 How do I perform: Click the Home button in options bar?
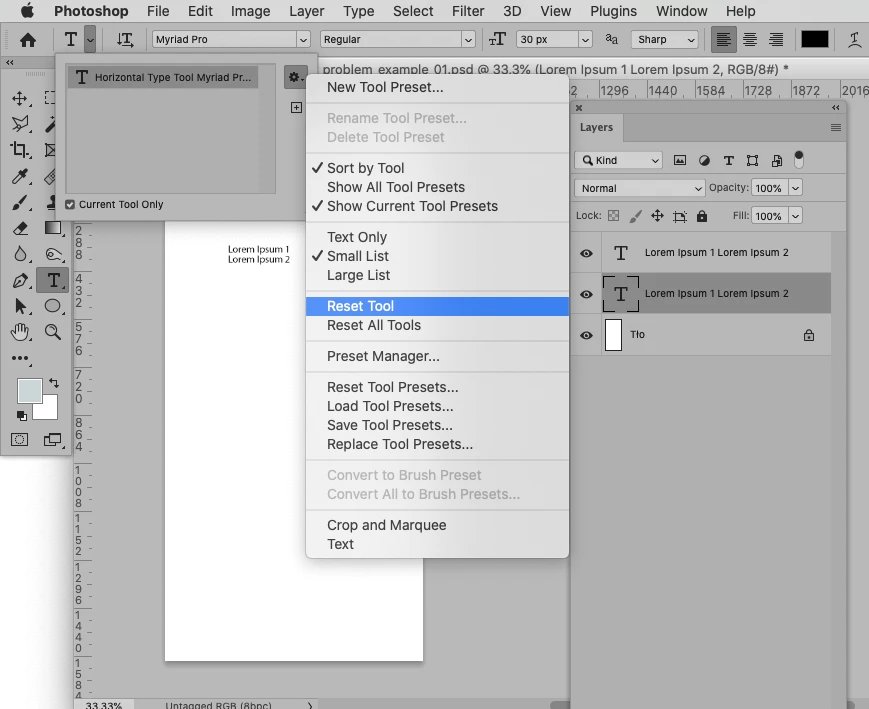(x=28, y=39)
